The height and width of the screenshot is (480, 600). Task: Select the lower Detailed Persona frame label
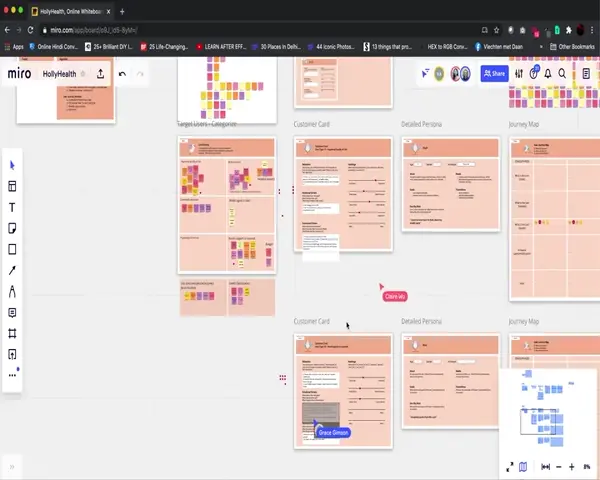[x=421, y=322]
